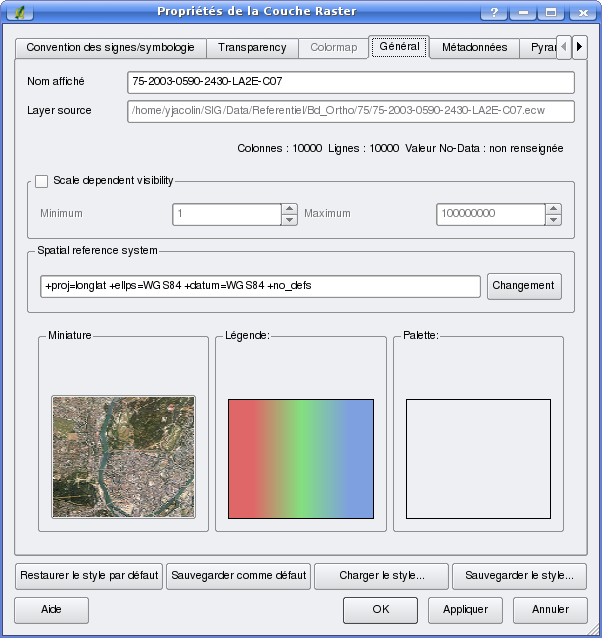The image size is (602, 638).
Task: Click the Miniature aerial thumbnail
Action: click(x=123, y=456)
